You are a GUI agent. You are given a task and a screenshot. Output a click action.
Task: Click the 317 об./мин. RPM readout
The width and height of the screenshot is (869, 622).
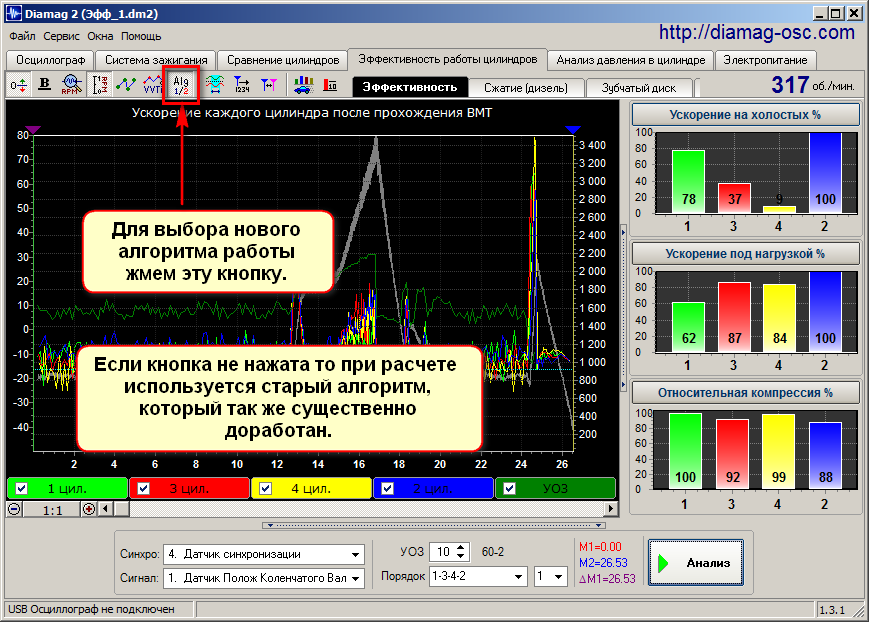tap(812, 85)
